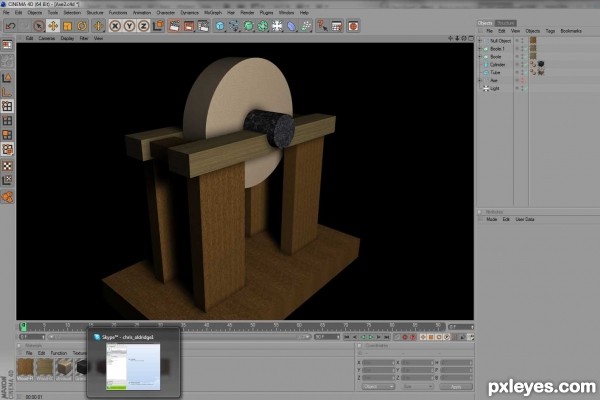600x400 pixels.
Task: Open the viewport Display menu
Action: tap(67, 38)
